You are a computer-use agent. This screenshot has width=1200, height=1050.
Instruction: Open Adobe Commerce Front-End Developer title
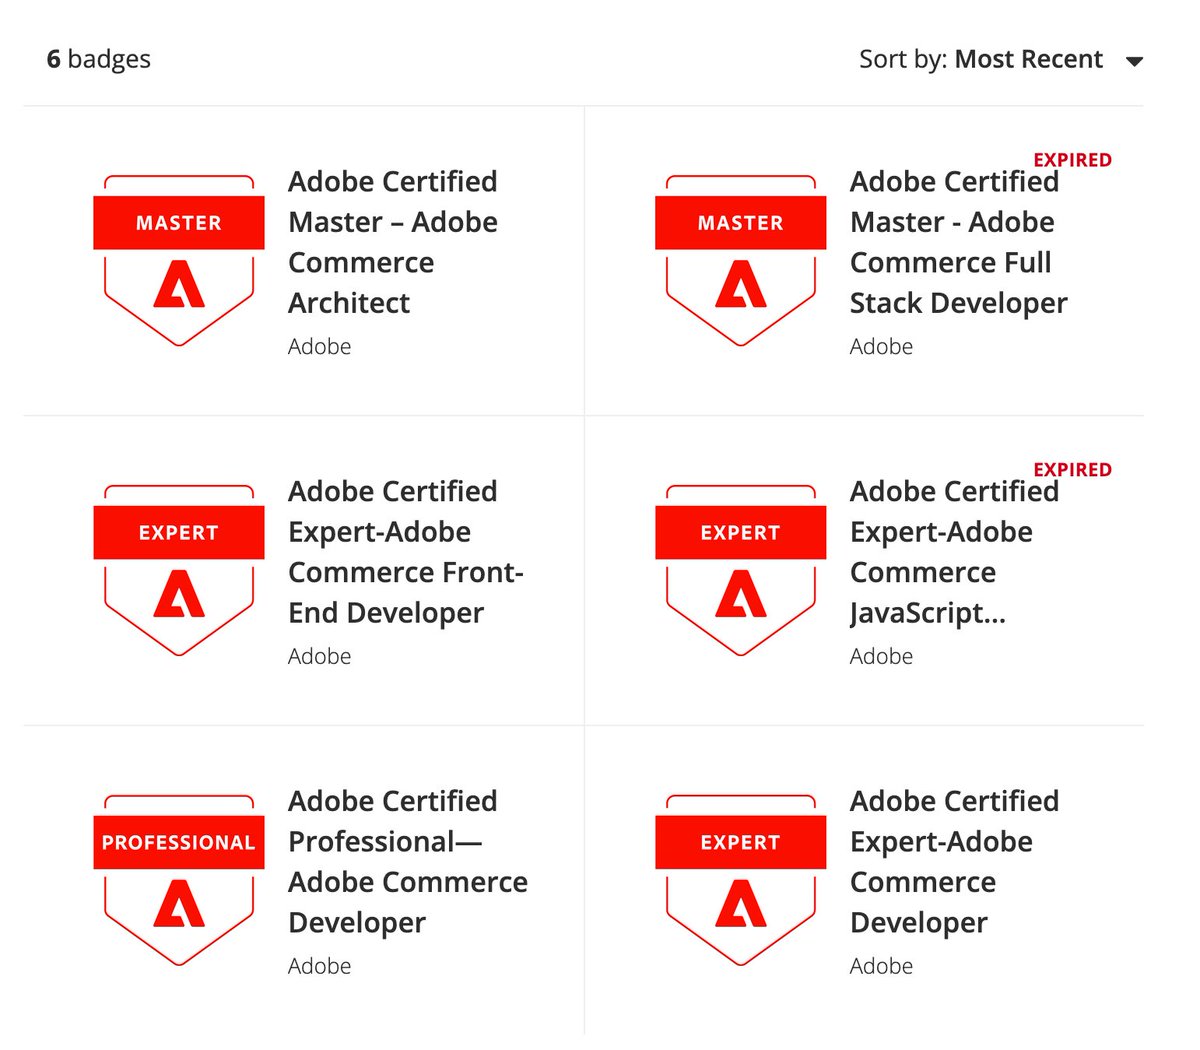(x=406, y=552)
